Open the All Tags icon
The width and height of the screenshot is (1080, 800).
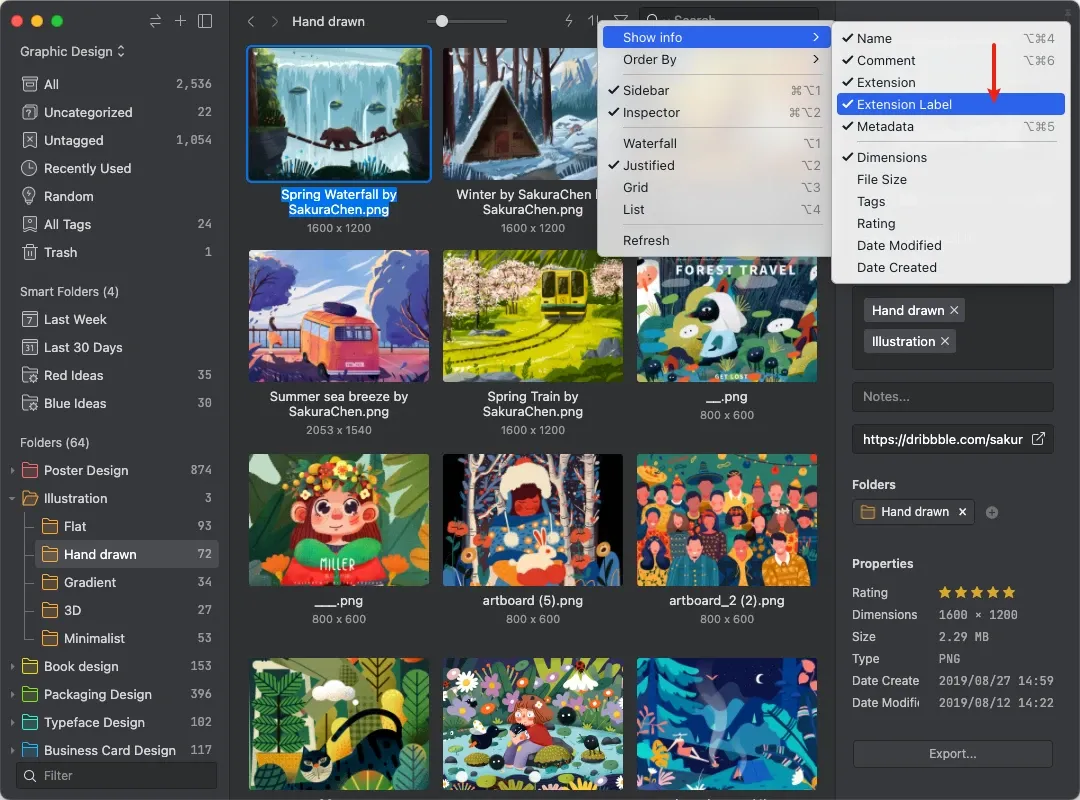coord(30,225)
